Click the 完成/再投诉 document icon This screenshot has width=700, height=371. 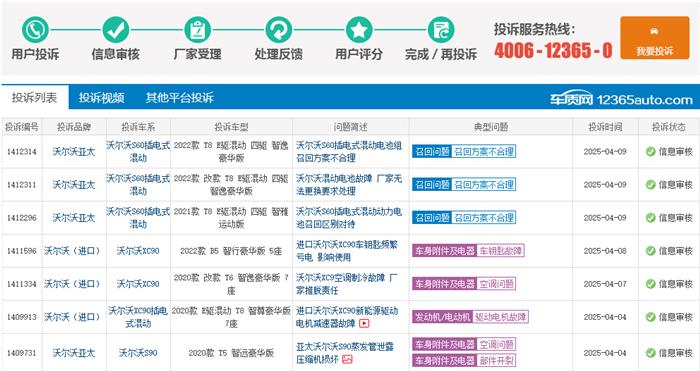(441, 30)
